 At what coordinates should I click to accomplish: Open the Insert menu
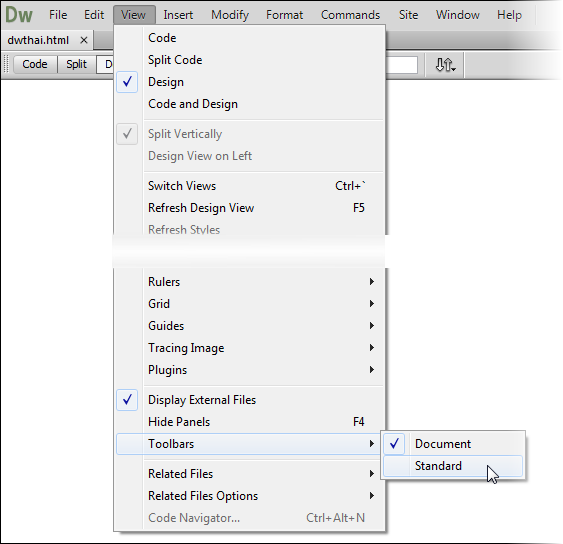pos(178,15)
